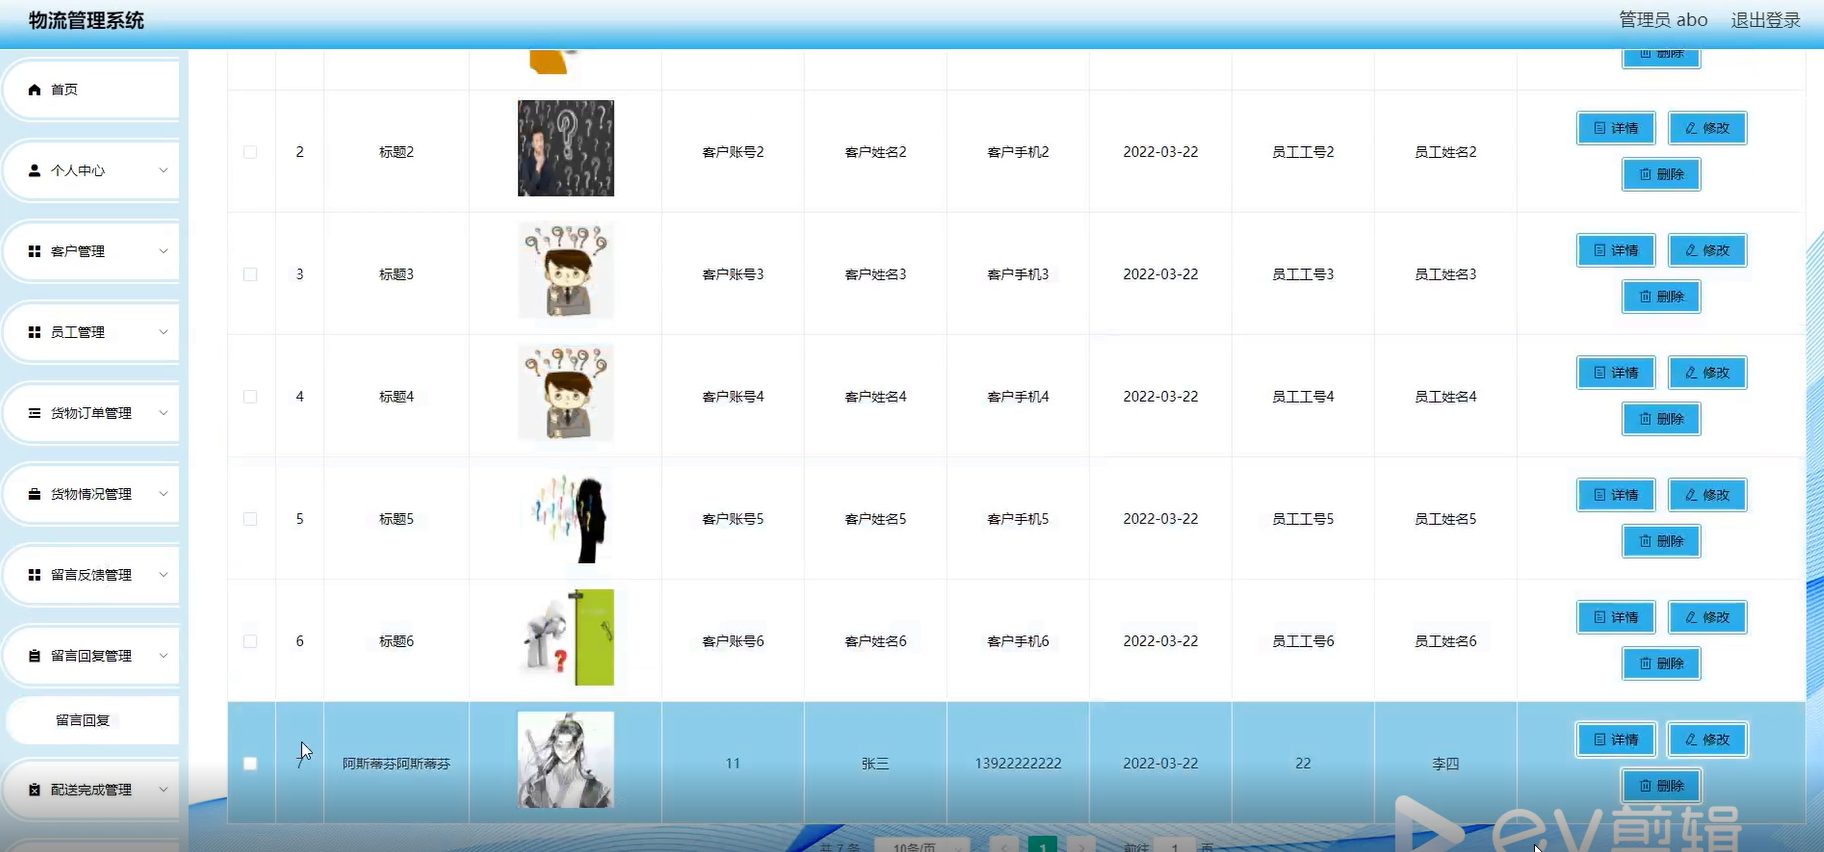Click the 李四 employee name cell
The width and height of the screenshot is (1824, 852).
click(x=1445, y=763)
